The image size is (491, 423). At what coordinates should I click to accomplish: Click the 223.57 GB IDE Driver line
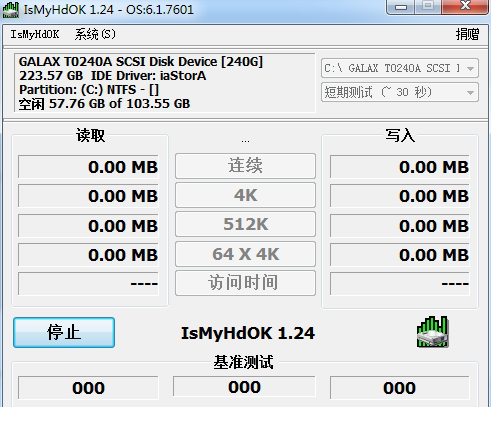(112, 76)
